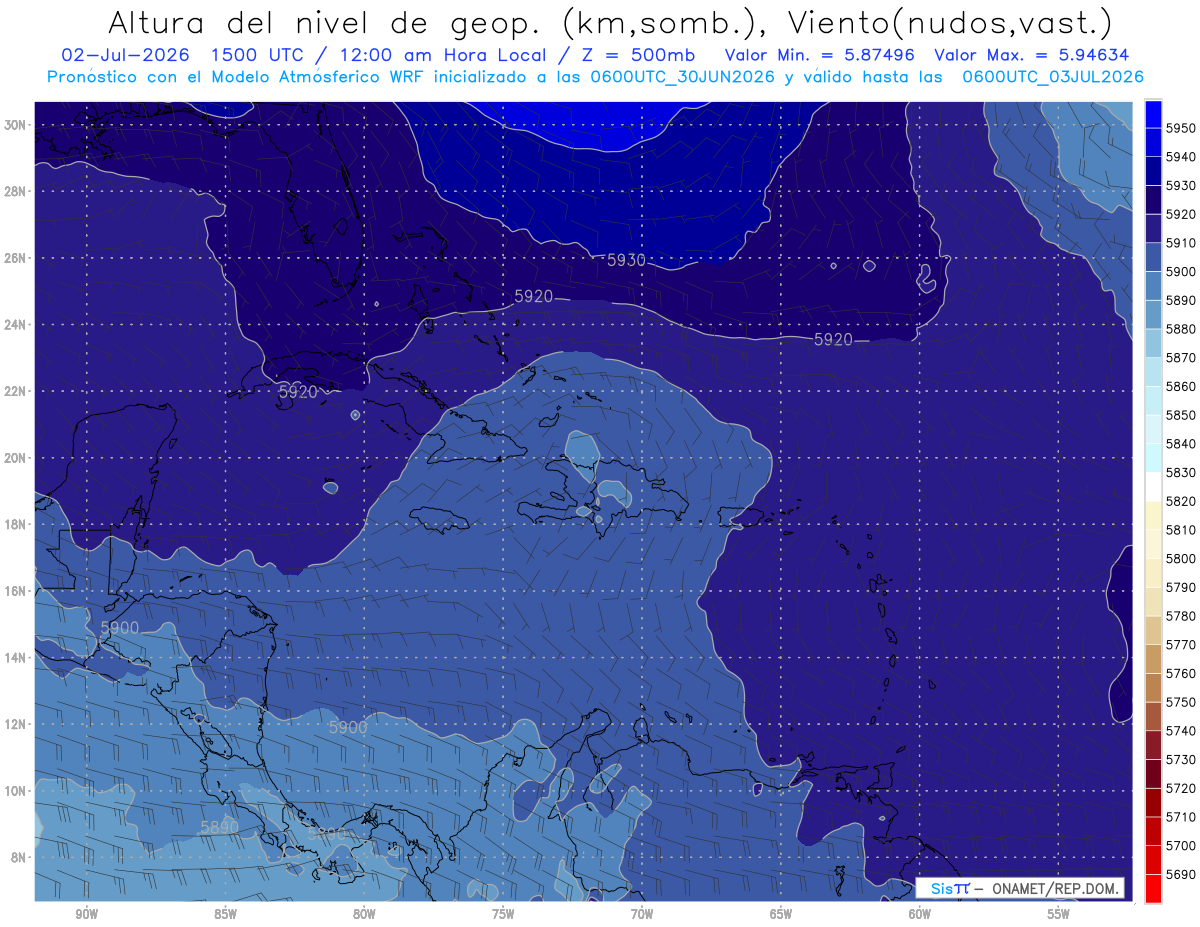Click the 'ONAMET/REP.DOM.' credit label
The height and width of the screenshot is (927, 1200).
pyautogui.click(x=1054, y=888)
